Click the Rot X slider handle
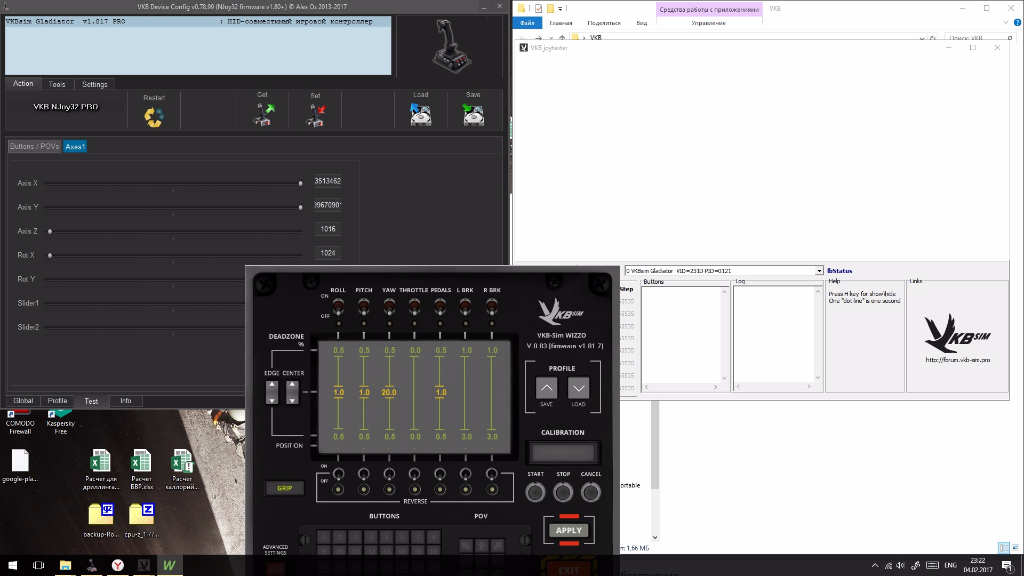Screen dimensions: 1024x576 pos(50,255)
